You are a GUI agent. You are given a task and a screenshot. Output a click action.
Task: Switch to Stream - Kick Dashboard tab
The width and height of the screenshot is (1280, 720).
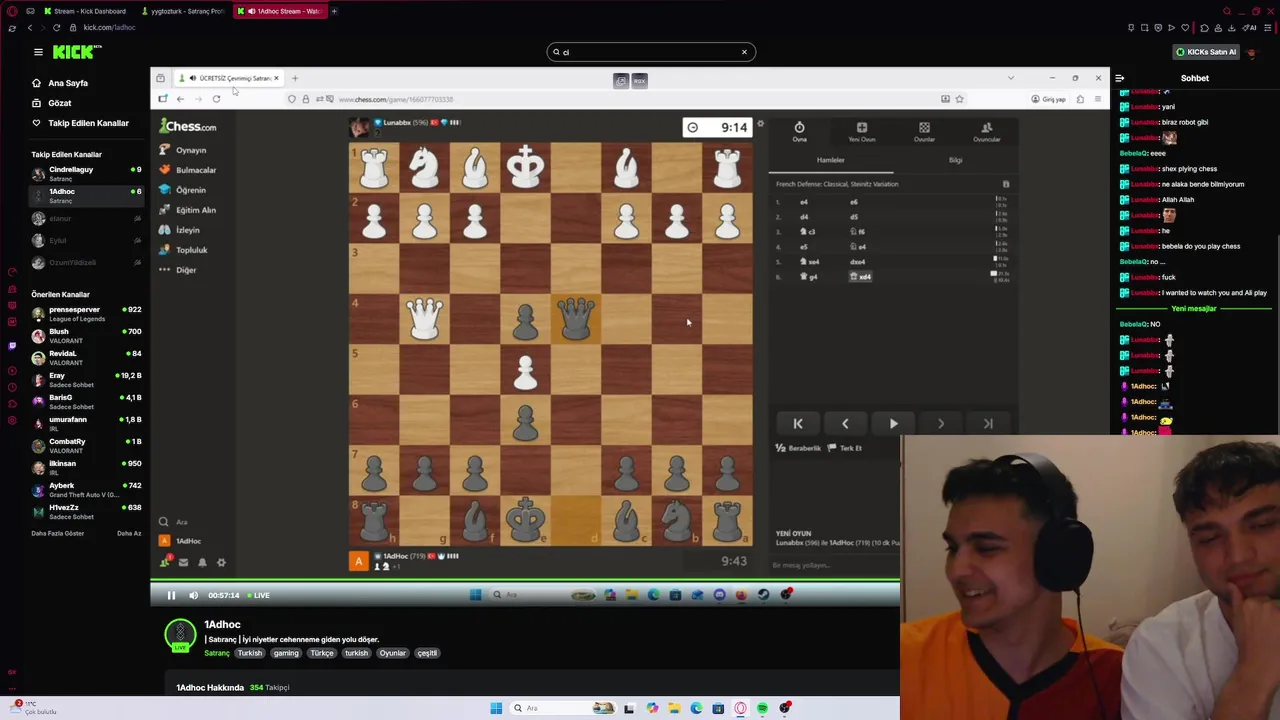[x=85, y=11]
